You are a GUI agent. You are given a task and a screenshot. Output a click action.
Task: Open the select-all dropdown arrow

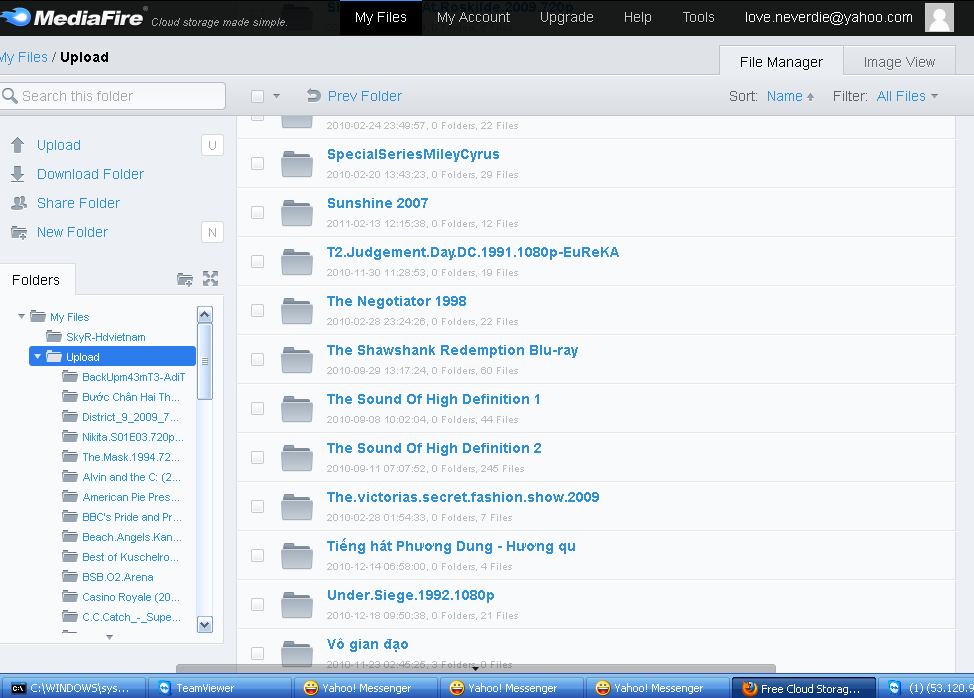[x=276, y=96]
